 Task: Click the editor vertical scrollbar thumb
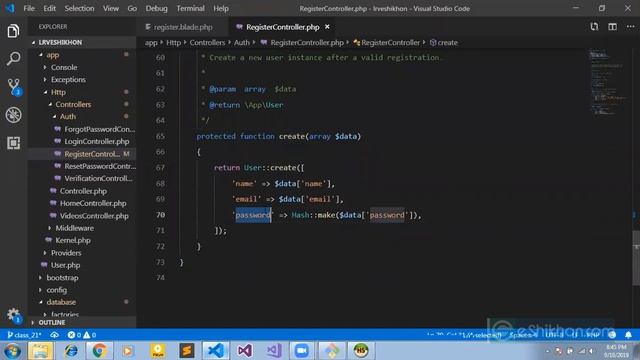click(636, 258)
